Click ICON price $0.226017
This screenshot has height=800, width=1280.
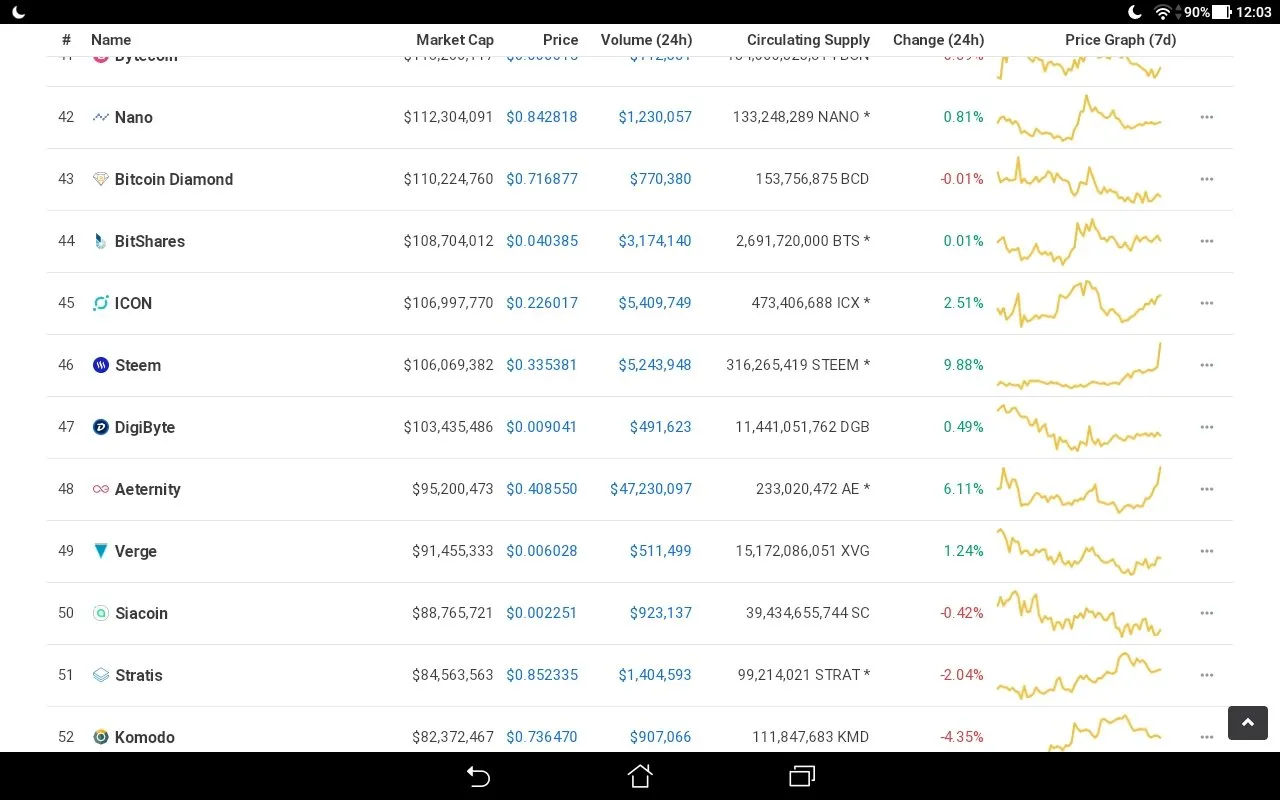[x=542, y=303]
